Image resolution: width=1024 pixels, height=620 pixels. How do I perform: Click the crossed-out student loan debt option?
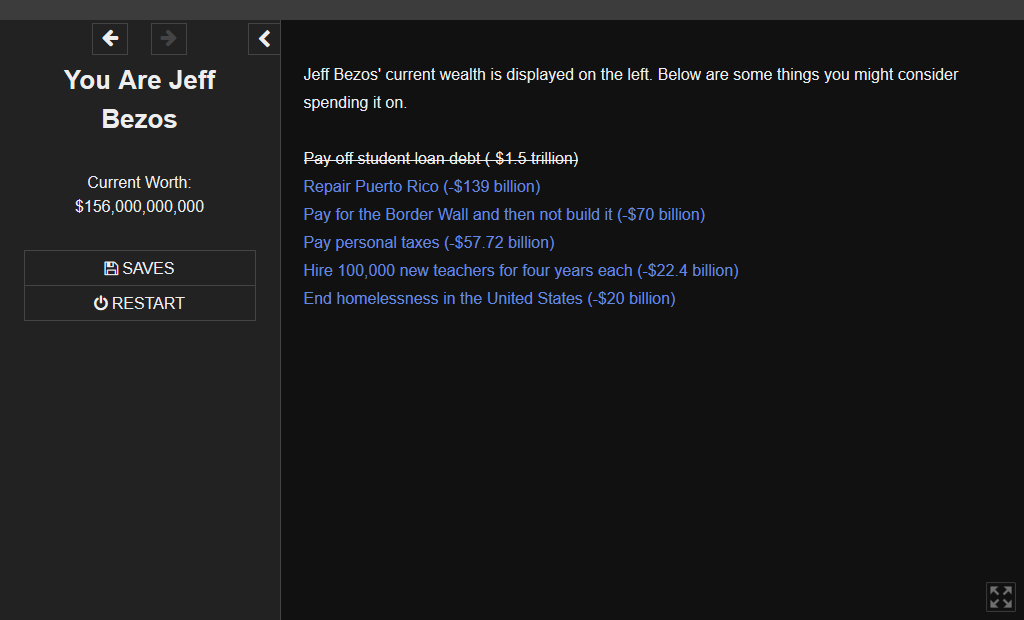click(440, 158)
